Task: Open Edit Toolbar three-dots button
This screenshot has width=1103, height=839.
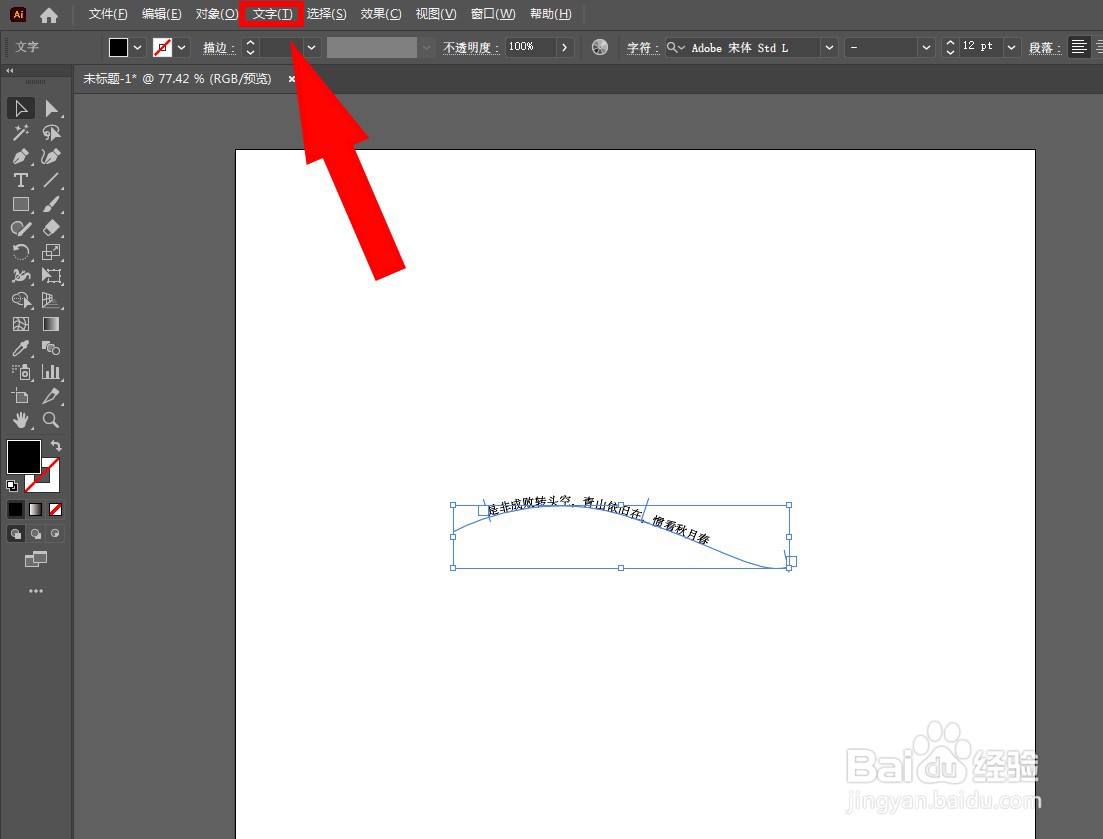Action: 36,591
